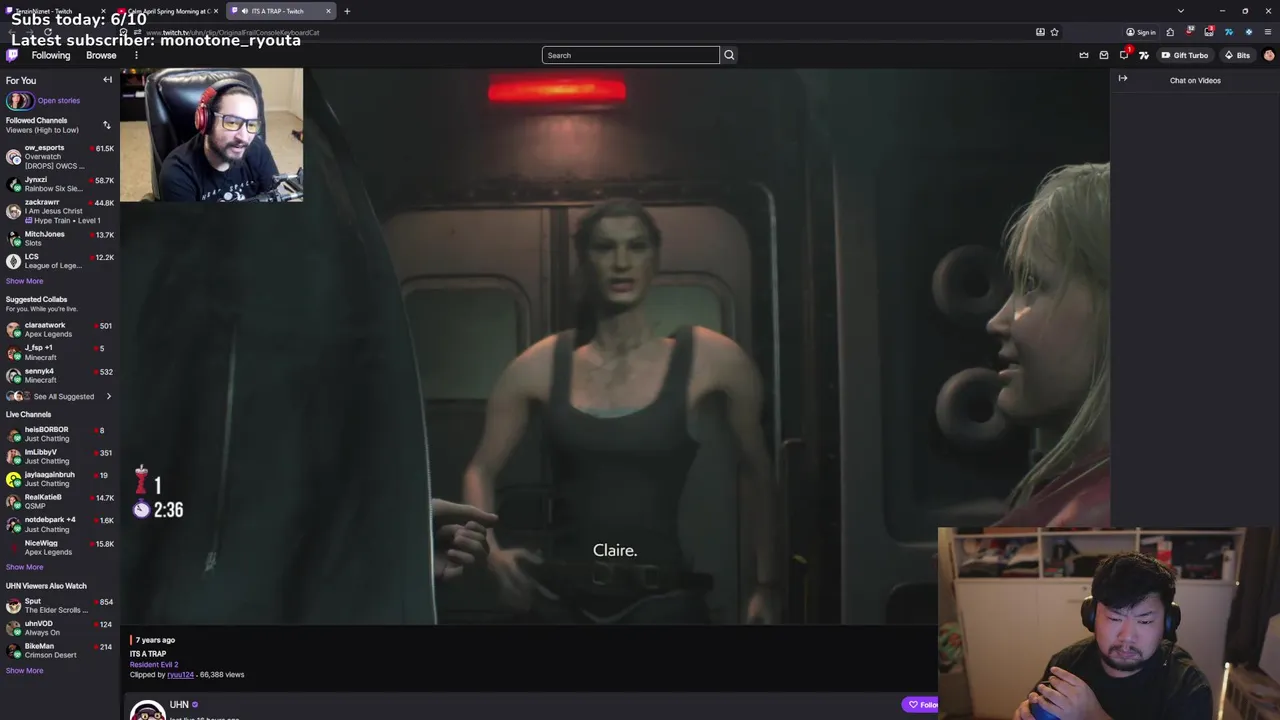Image resolution: width=1280 pixels, height=720 pixels.
Task: Open the notifications icon with red badge
Action: (1124, 55)
